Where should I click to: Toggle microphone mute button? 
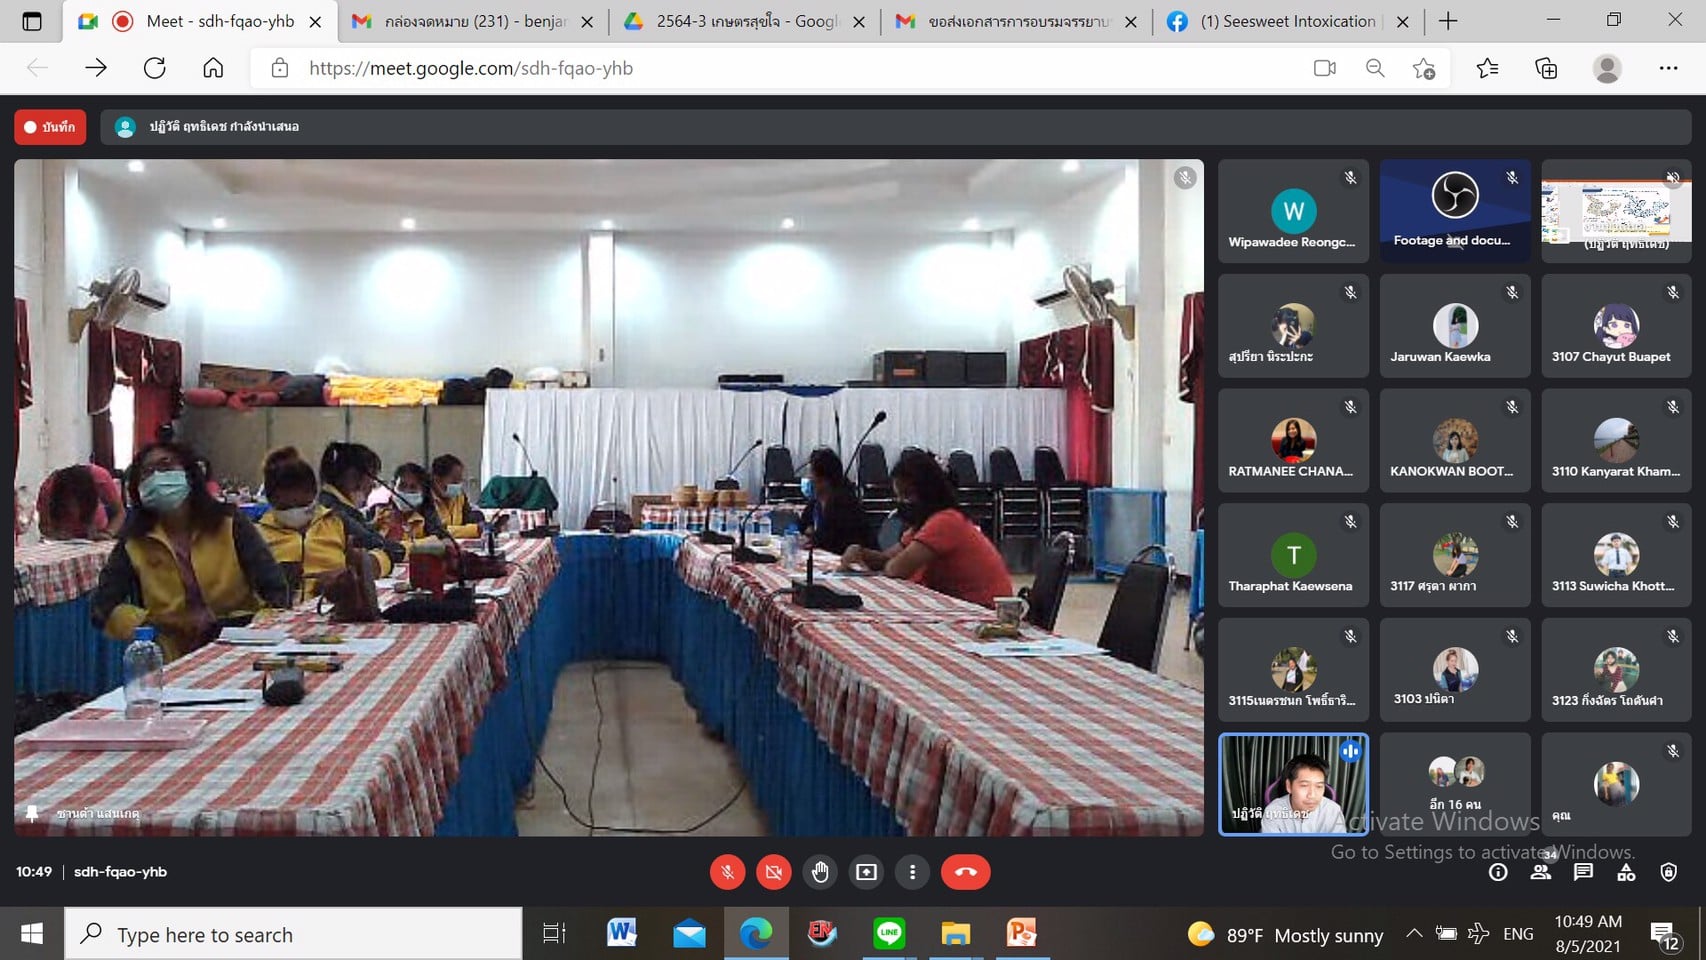pyautogui.click(x=727, y=872)
